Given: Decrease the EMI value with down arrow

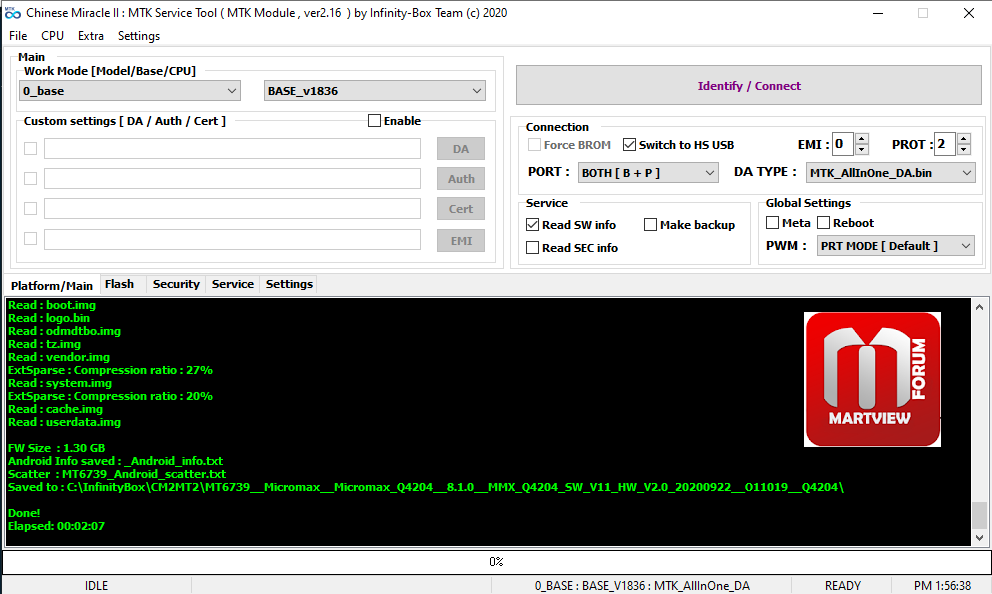Looking at the screenshot, I should coord(862,150).
